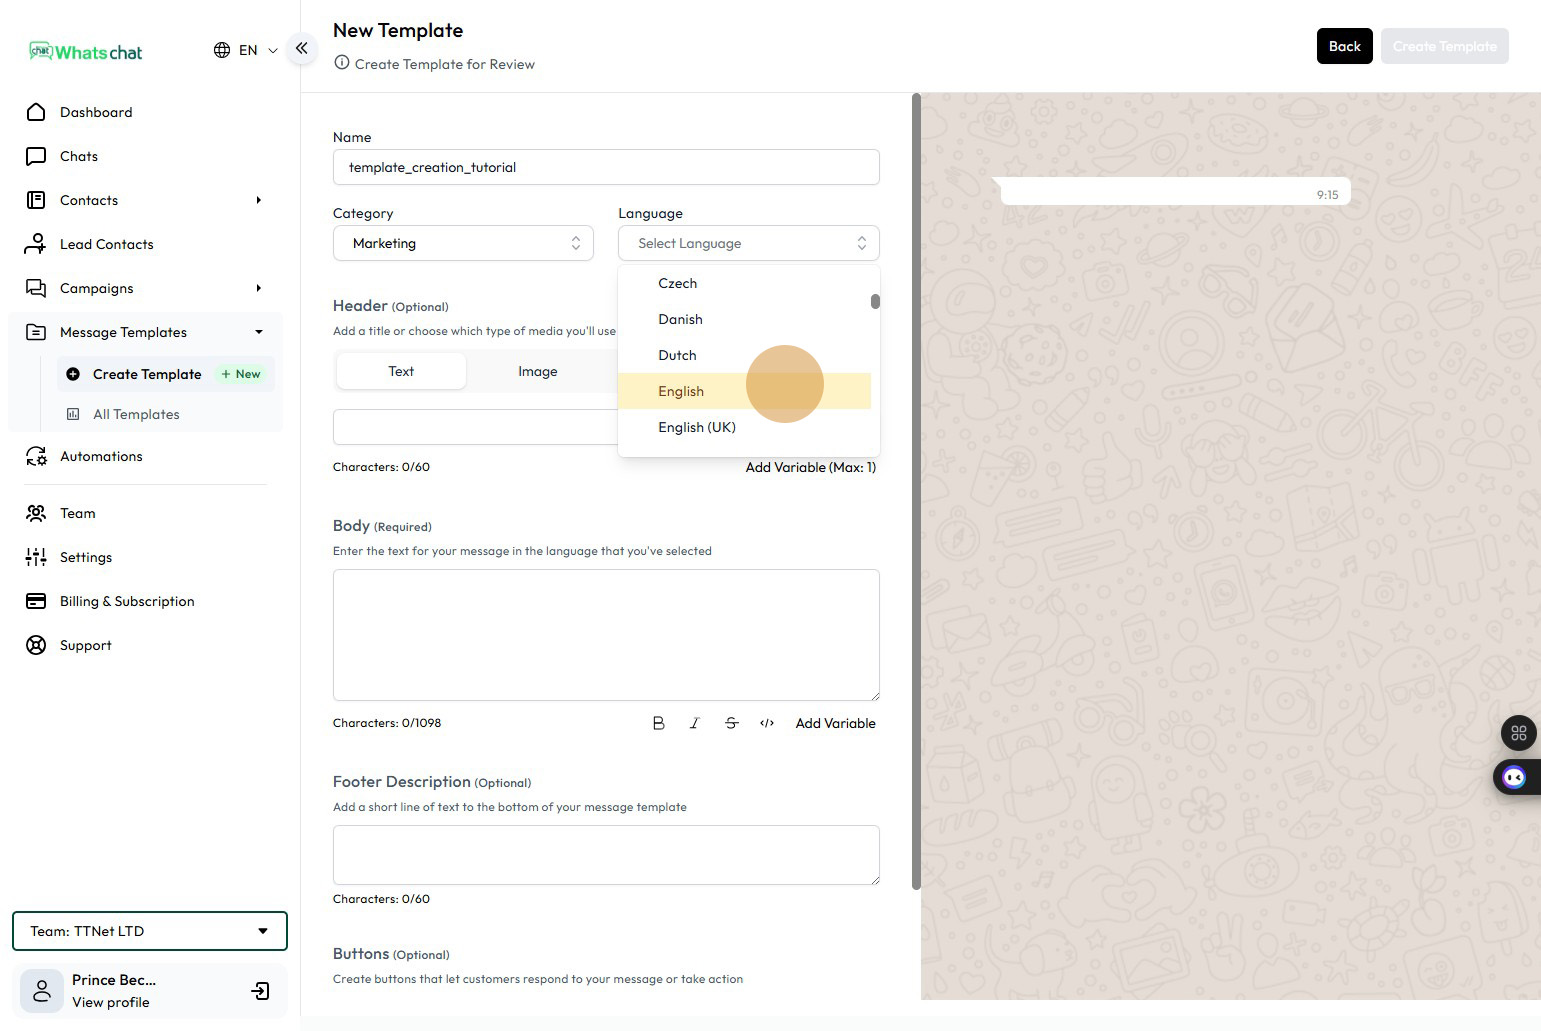
Task: Click the language list scrollbar thumb
Action: coord(875,301)
